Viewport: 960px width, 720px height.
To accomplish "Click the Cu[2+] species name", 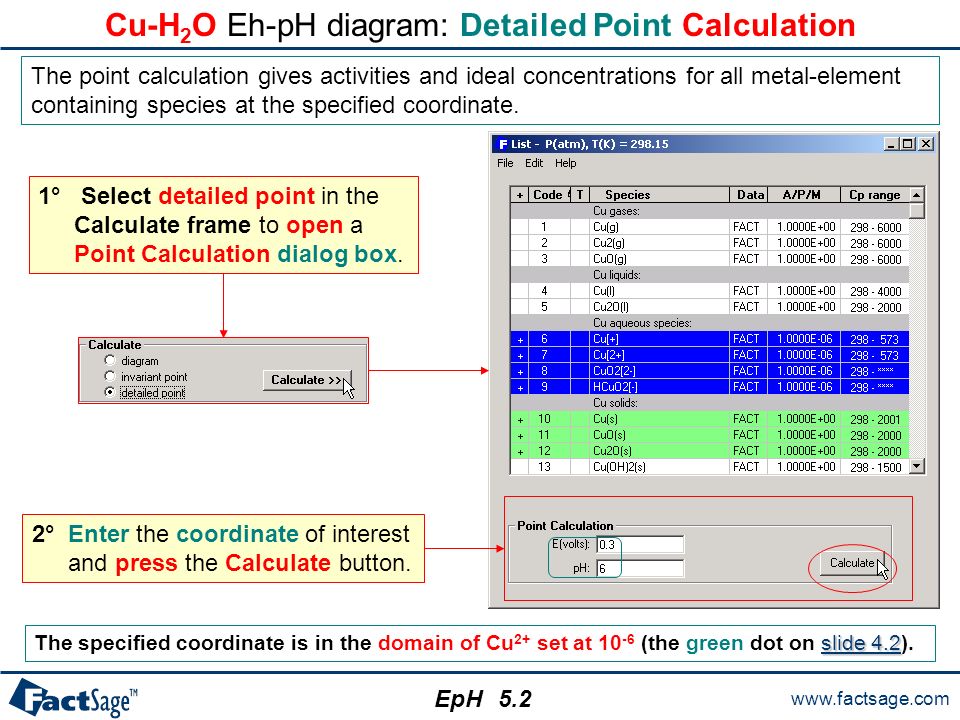I will (x=609, y=355).
